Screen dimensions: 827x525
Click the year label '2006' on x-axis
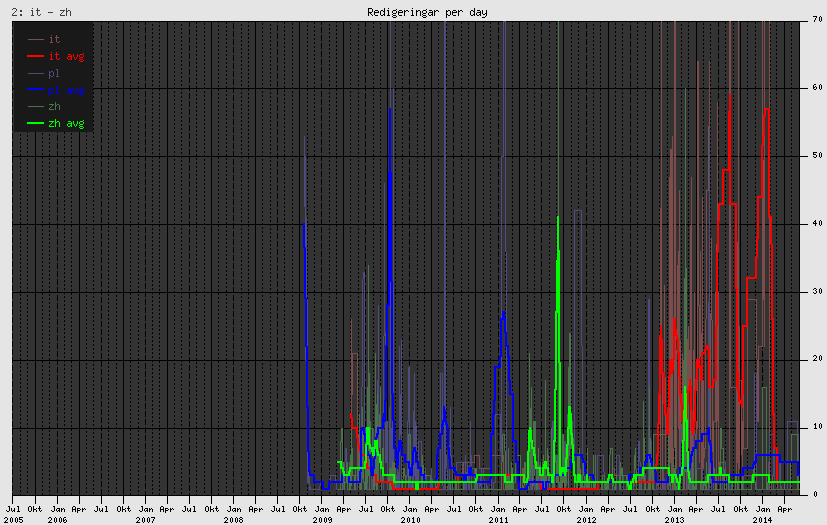tap(57, 520)
